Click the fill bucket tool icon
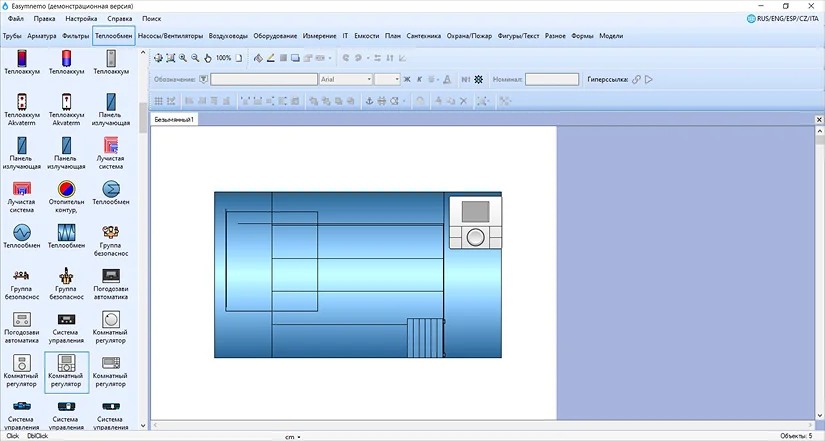The height and width of the screenshot is (441, 825). [257, 58]
